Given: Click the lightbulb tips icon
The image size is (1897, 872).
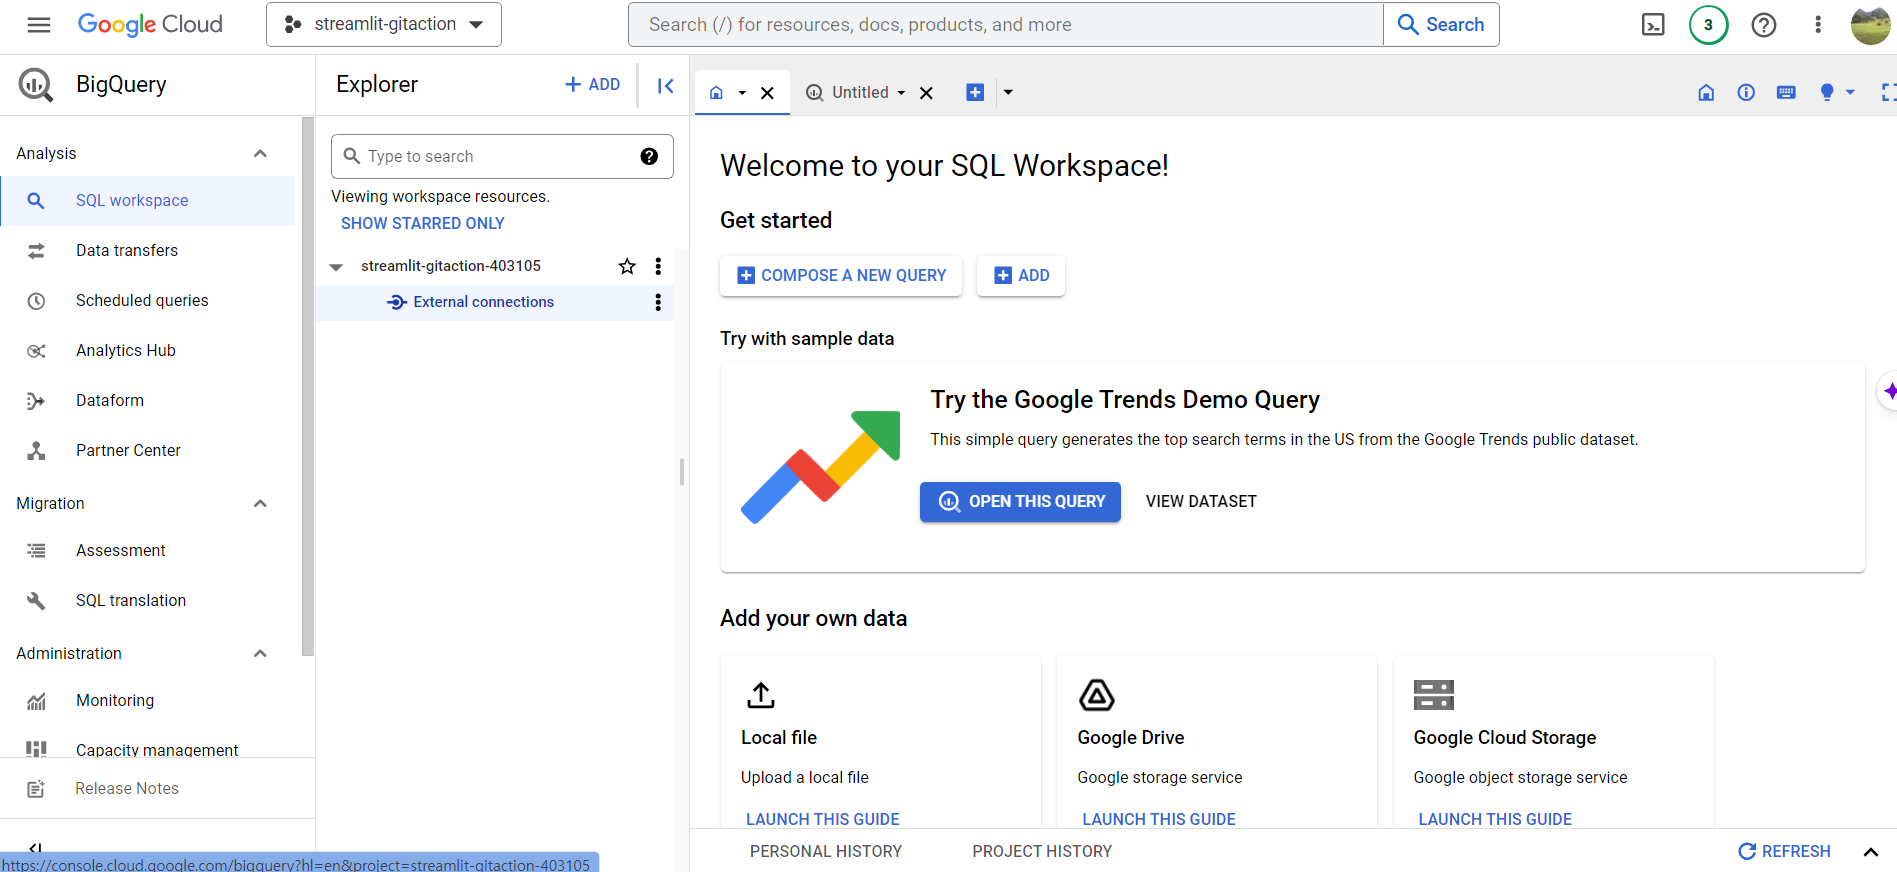Looking at the screenshot, I should tap(1827, 92).
